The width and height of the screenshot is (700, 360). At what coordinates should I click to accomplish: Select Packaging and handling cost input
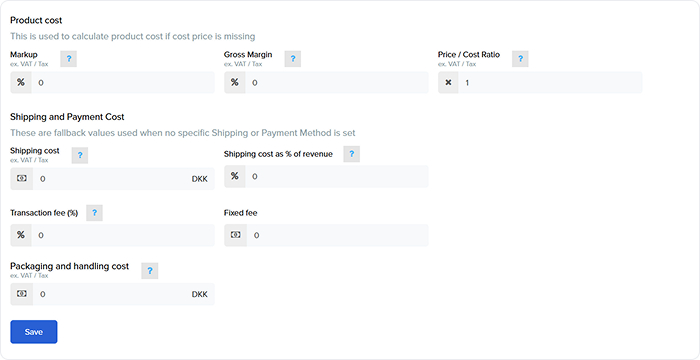point(124,294)
